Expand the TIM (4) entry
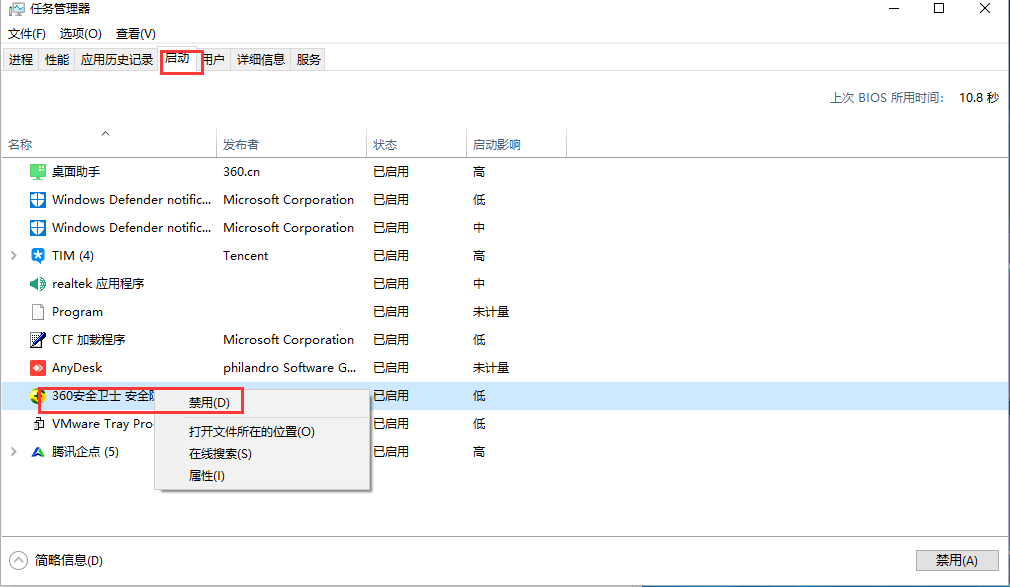 point(14,255)
